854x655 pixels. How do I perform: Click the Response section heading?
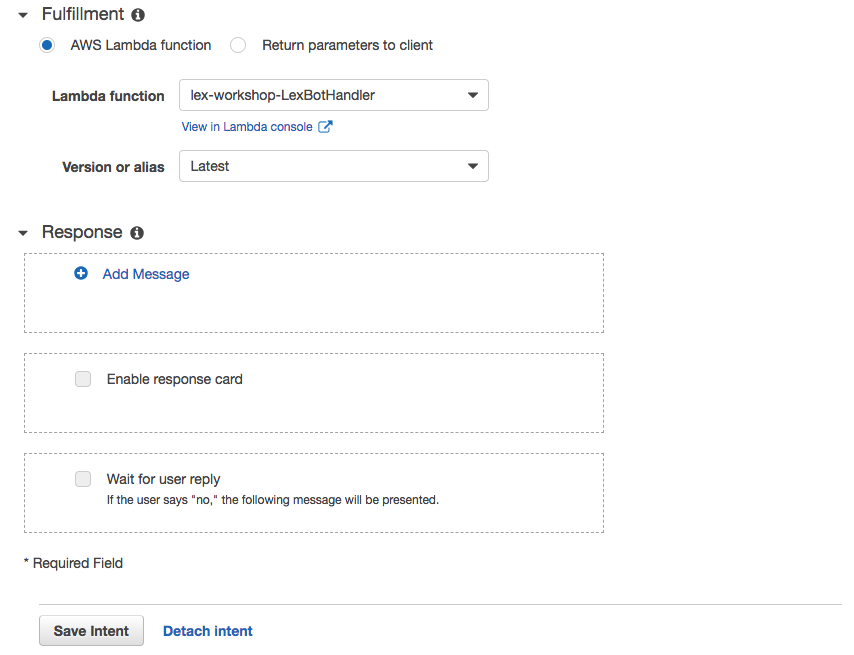(x=82, y=232)
